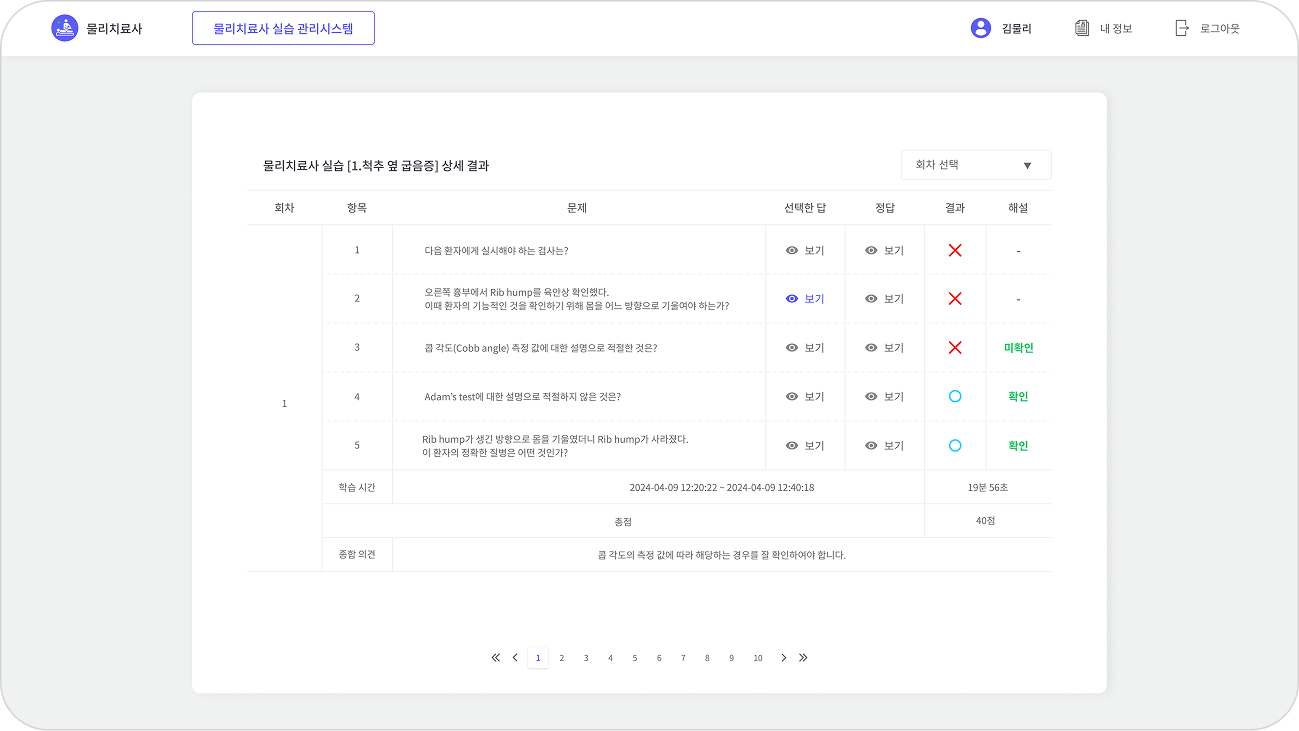1299x731 pixels.
Task: View selected answer for question 1
Action: tap(805, 250)
